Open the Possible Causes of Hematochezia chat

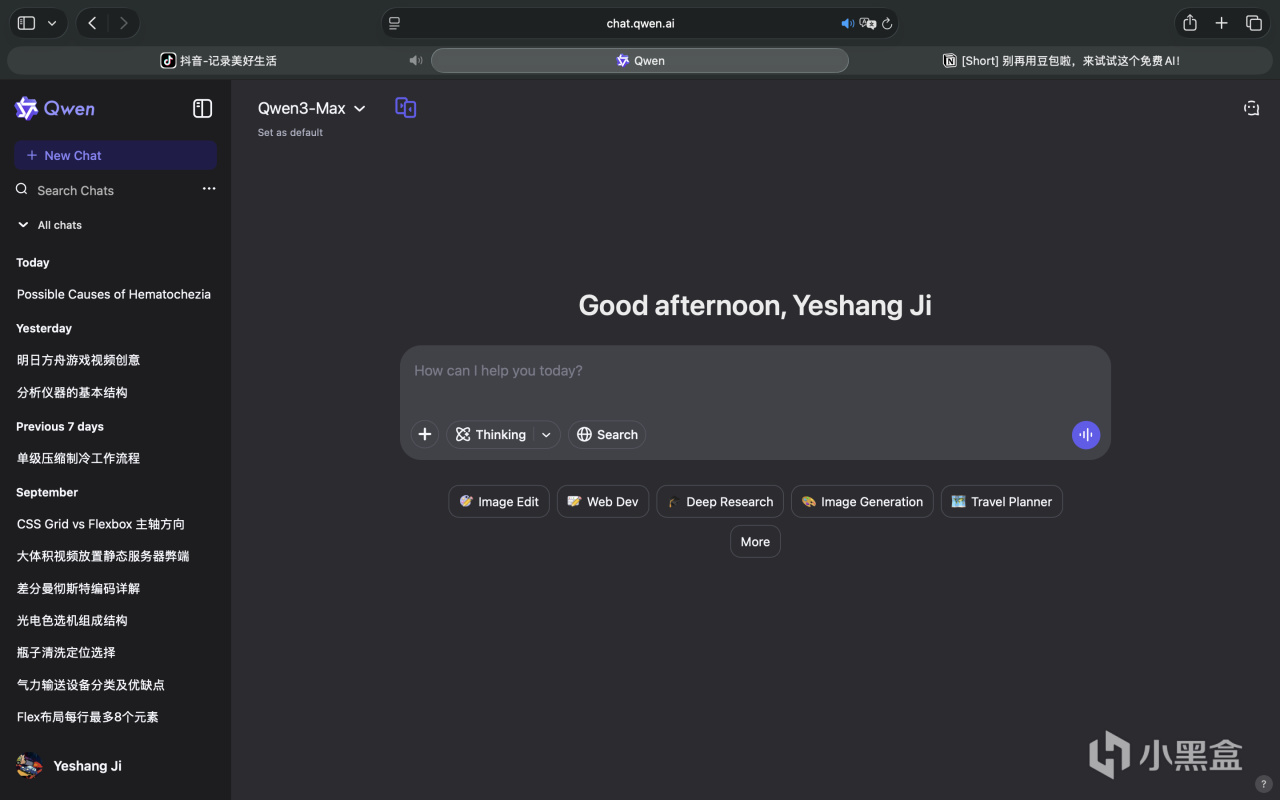[x=114, y=295]
